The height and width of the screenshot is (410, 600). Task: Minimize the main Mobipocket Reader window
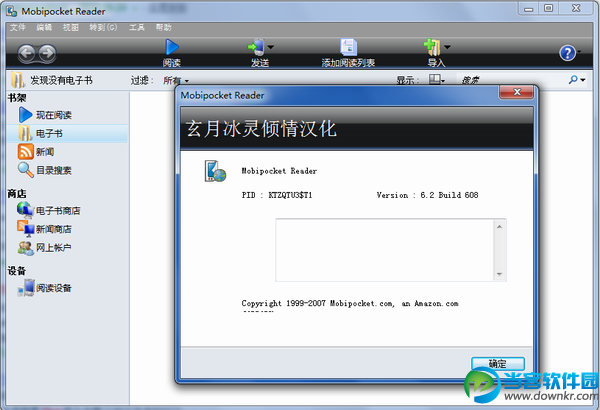pos(528,8)
